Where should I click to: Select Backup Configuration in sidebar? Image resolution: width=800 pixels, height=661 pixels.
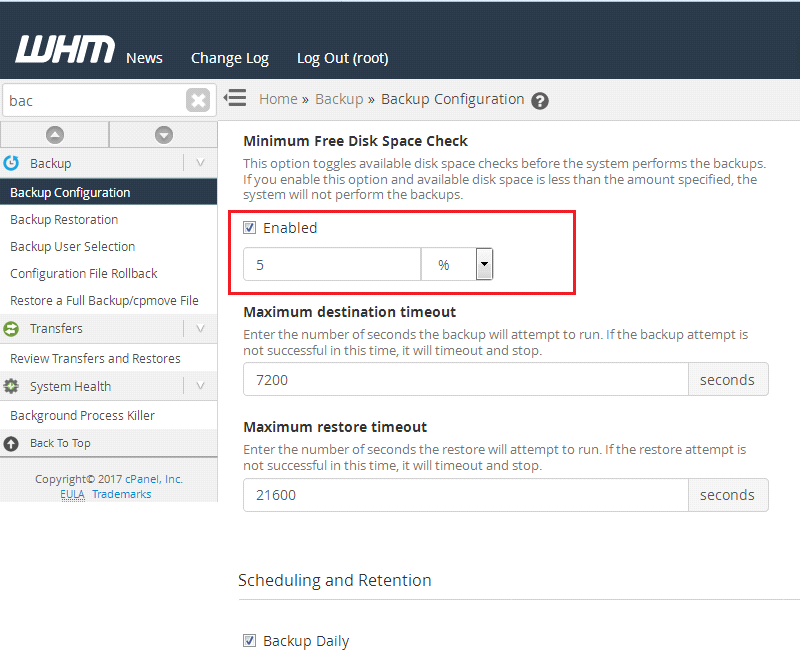click(109, 192)
